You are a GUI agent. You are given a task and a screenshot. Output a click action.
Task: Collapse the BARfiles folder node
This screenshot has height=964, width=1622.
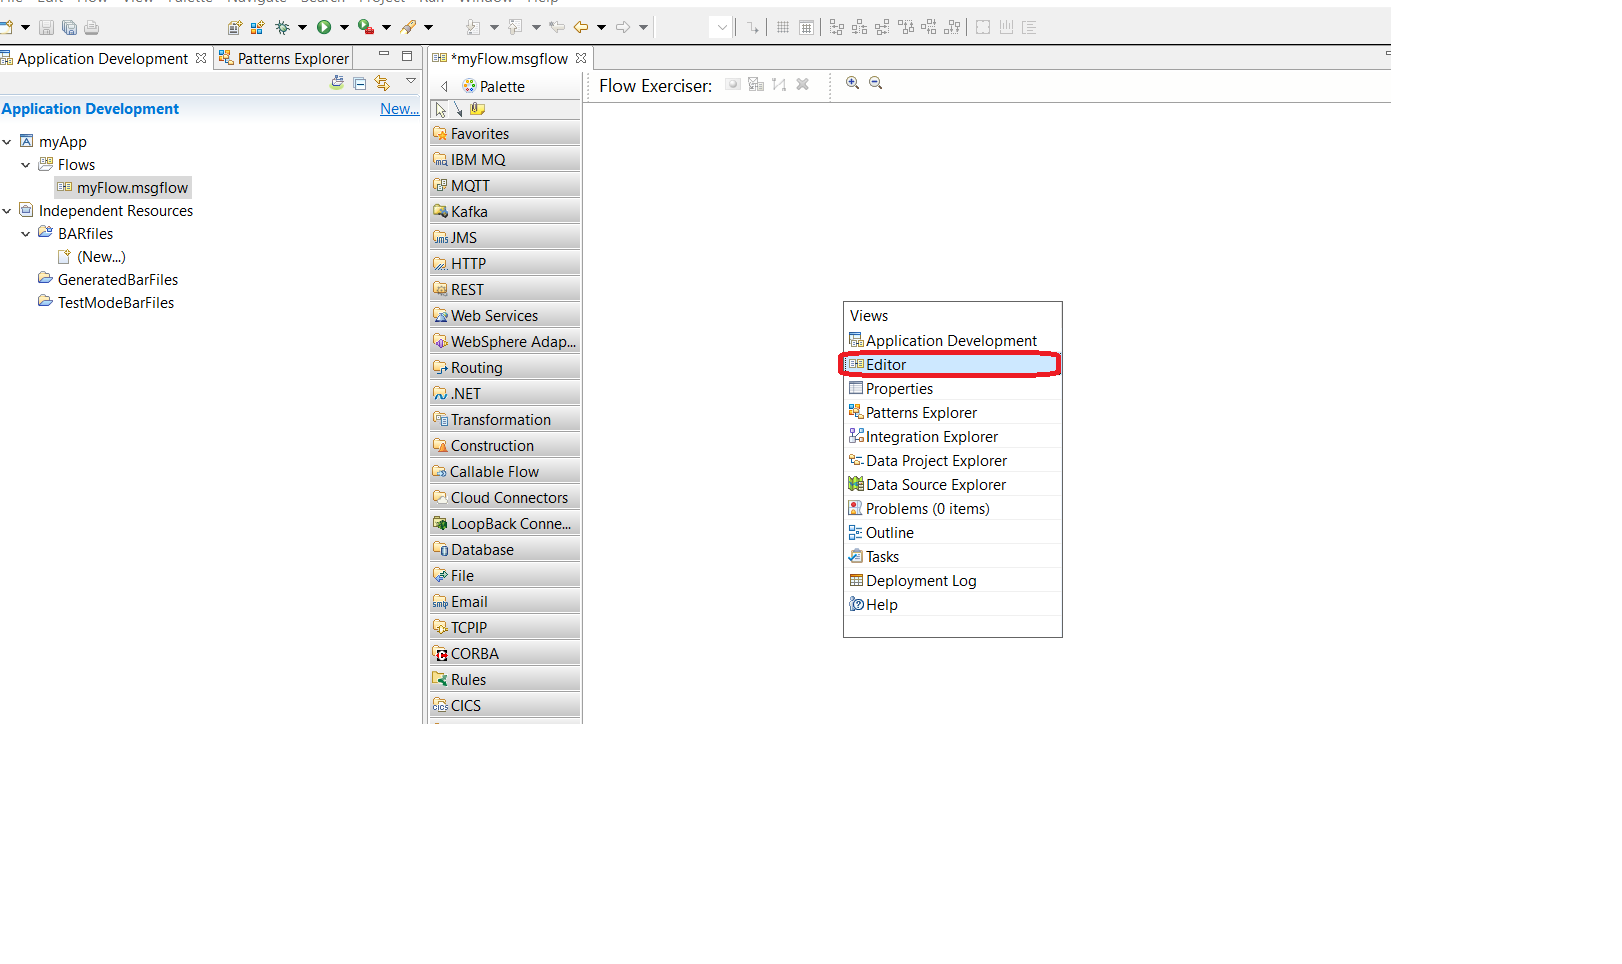[x=26, y=234]
